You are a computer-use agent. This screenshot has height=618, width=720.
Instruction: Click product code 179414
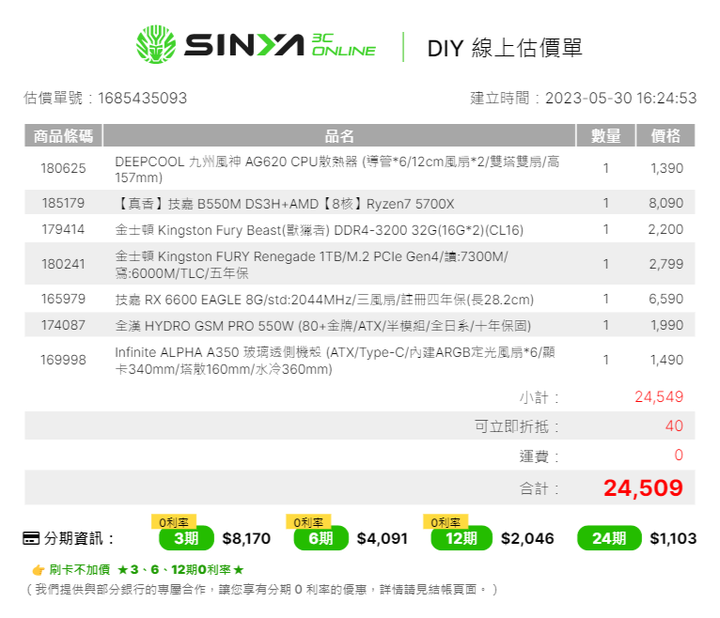click(63, 229)
